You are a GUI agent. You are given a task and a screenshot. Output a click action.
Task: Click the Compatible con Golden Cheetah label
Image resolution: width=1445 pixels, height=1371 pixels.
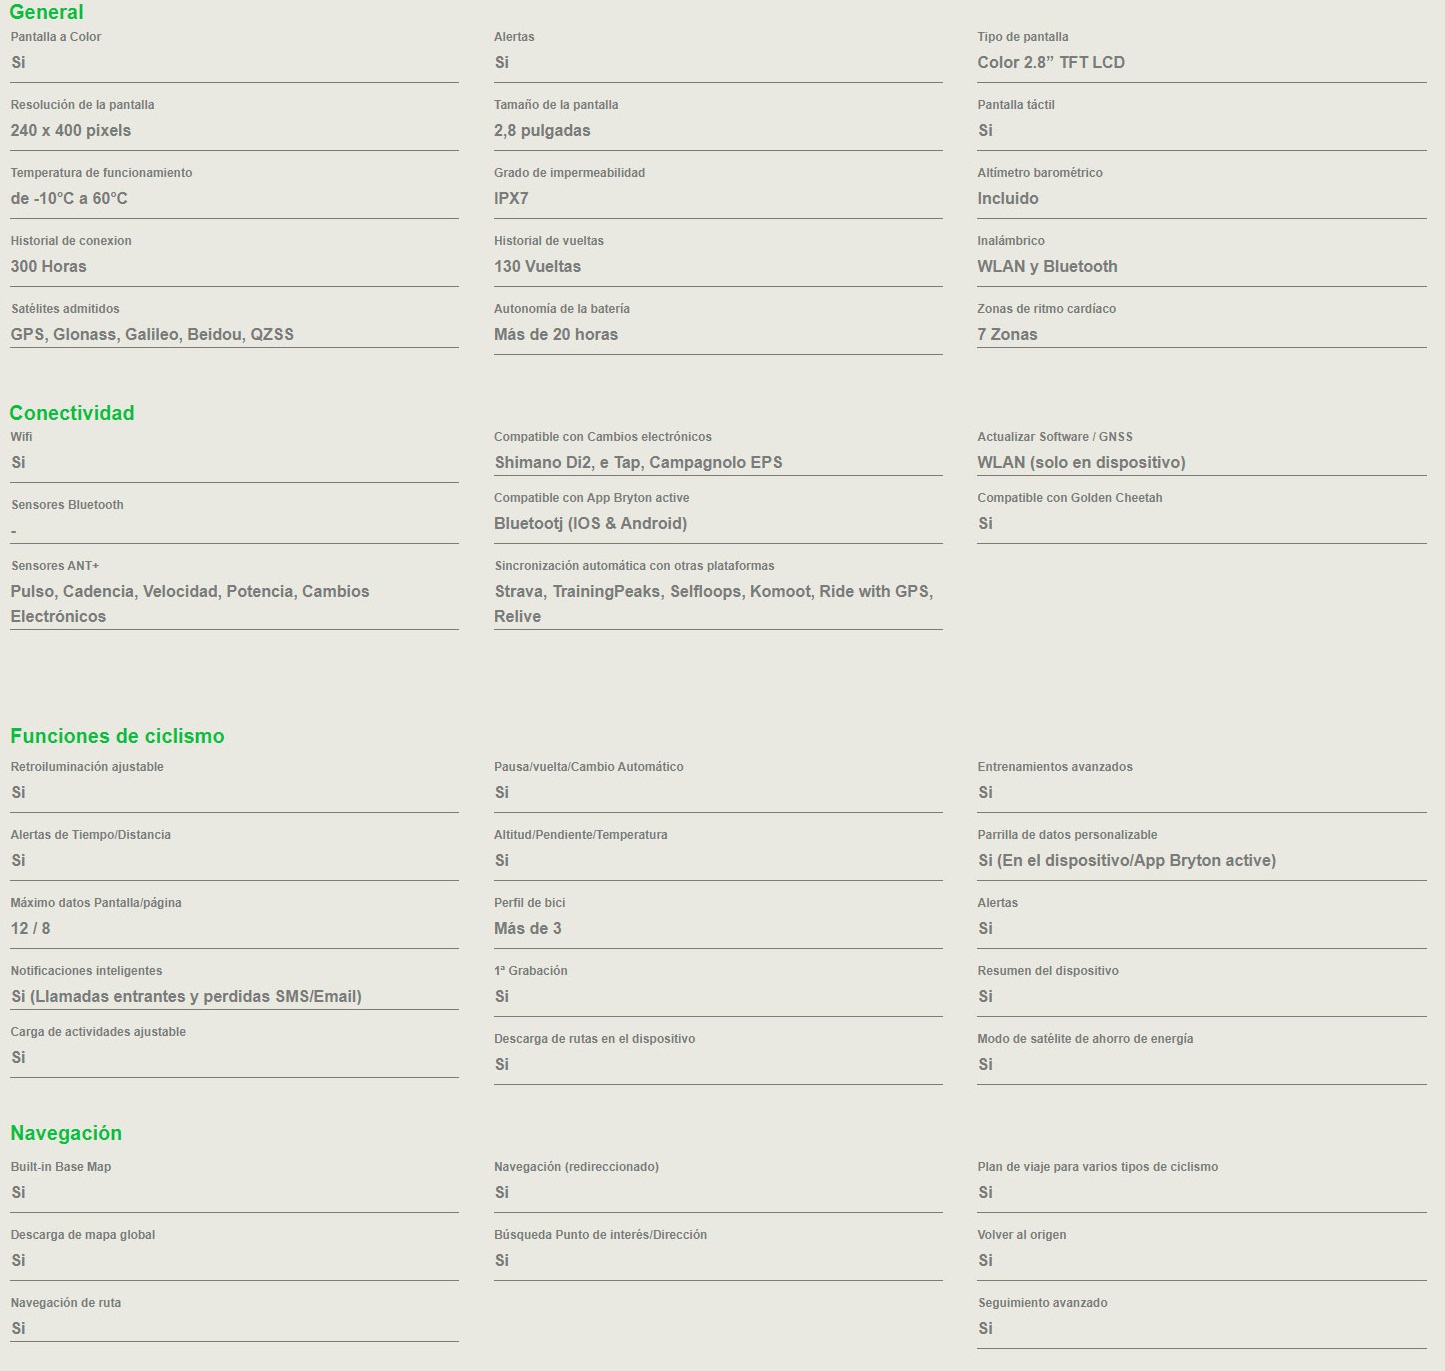1069,498
